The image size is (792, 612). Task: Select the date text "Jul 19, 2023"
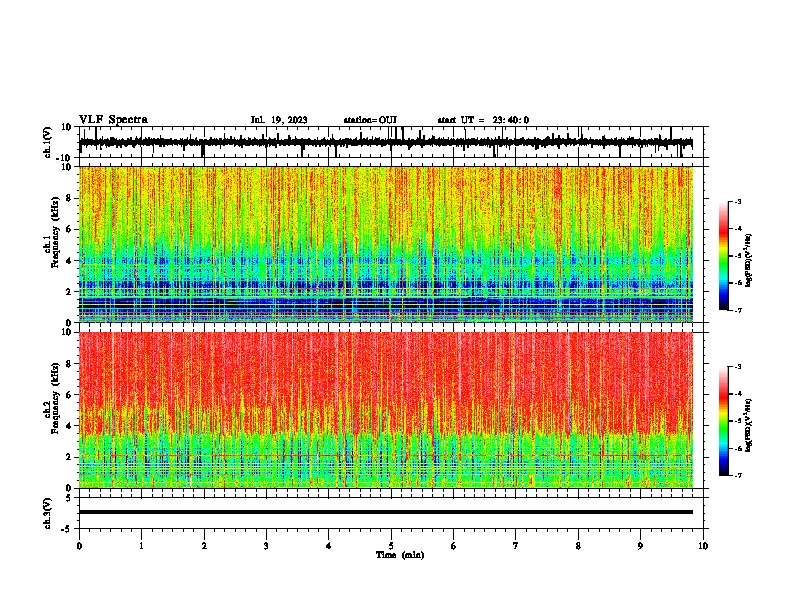coord(279,120)
